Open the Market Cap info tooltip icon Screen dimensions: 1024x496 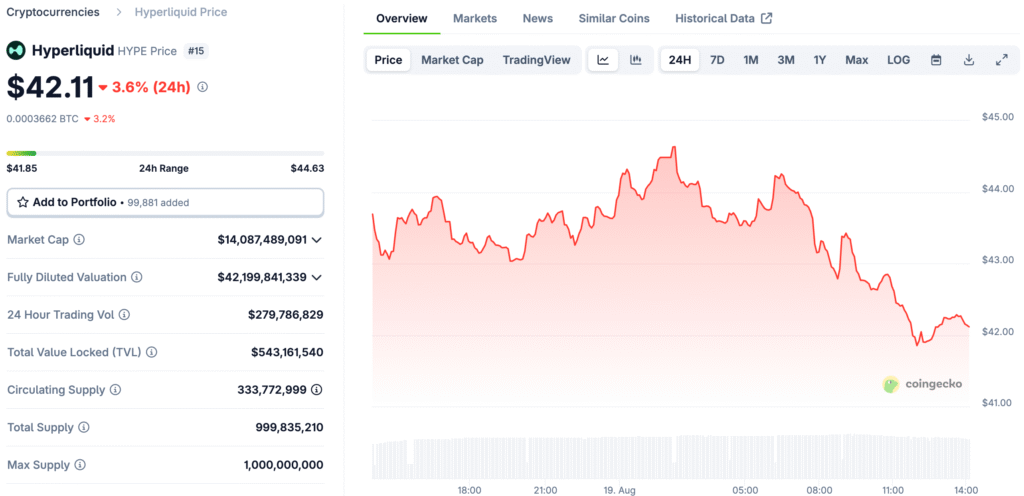pyautogui.click(x=79, y=240)
